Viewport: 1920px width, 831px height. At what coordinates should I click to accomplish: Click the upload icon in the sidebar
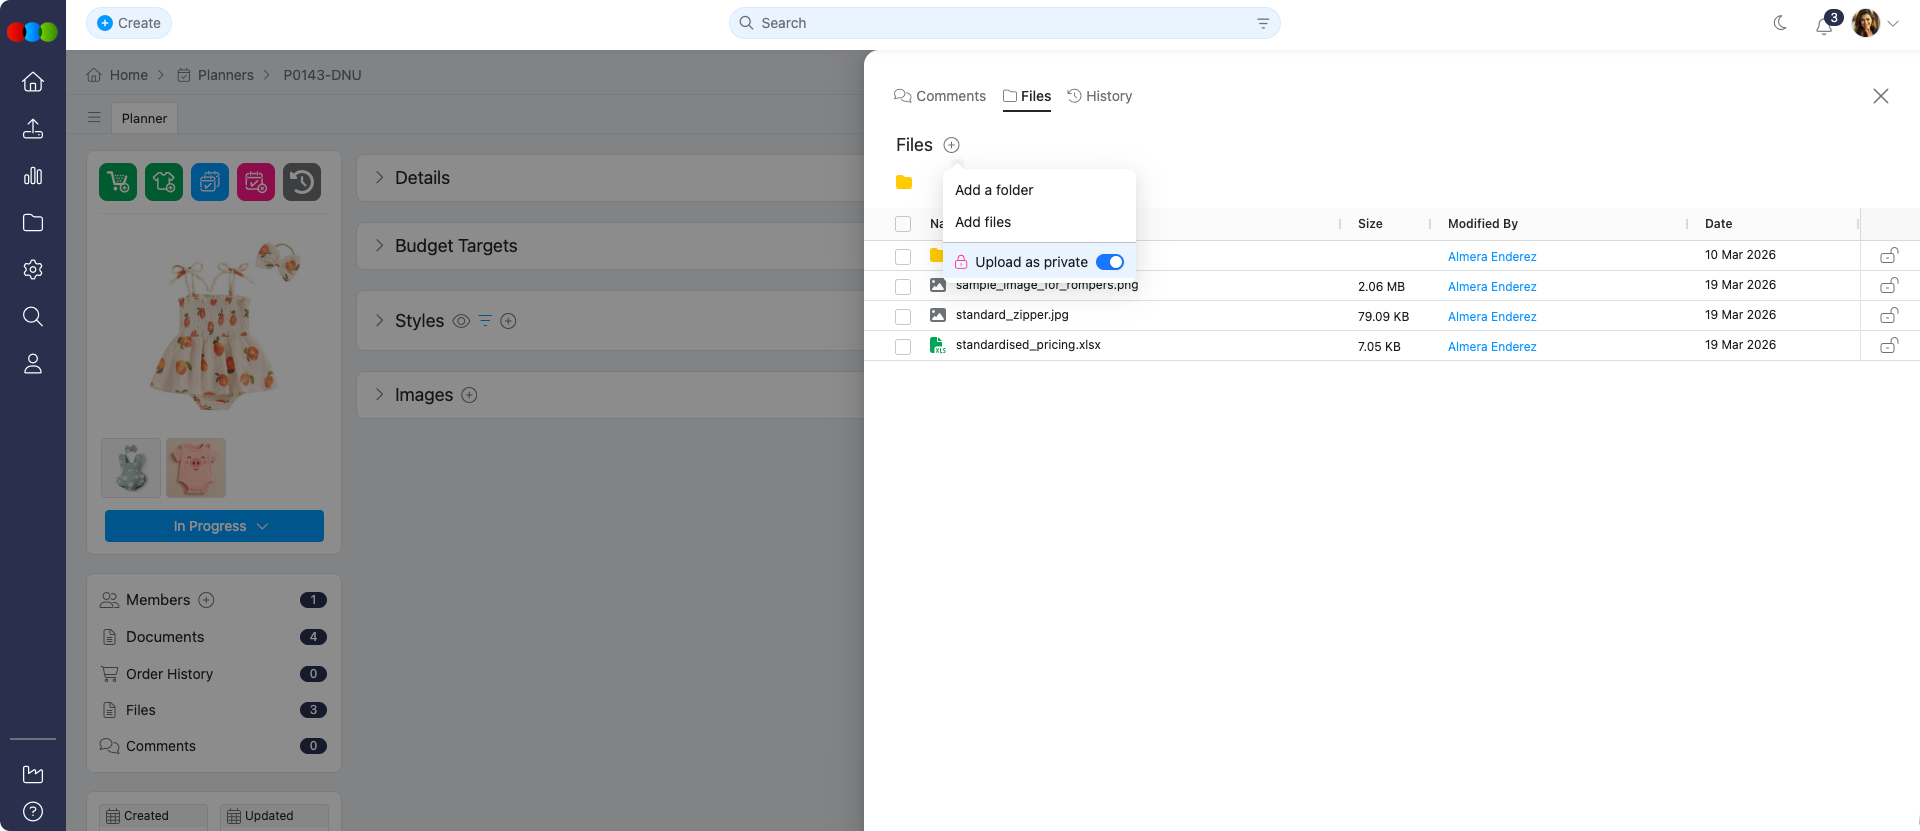[33, 129]
